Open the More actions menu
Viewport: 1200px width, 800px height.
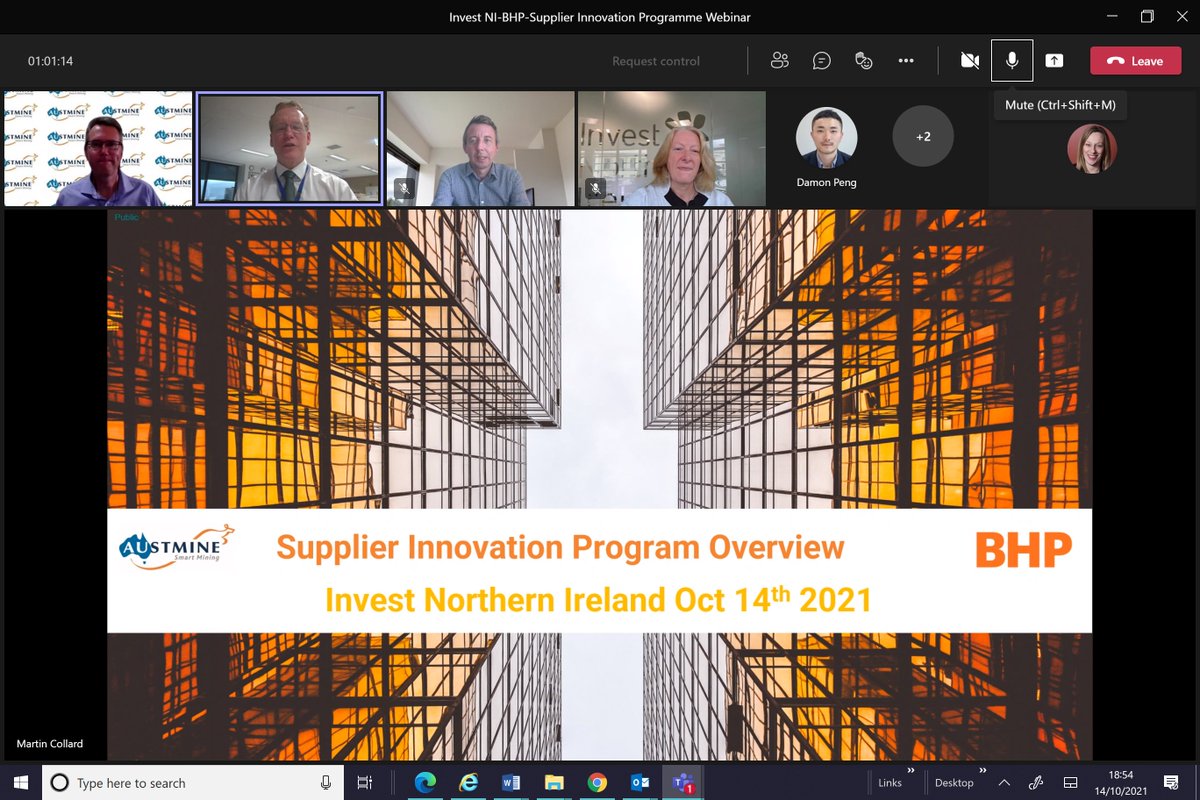click(x=906, y=60)
